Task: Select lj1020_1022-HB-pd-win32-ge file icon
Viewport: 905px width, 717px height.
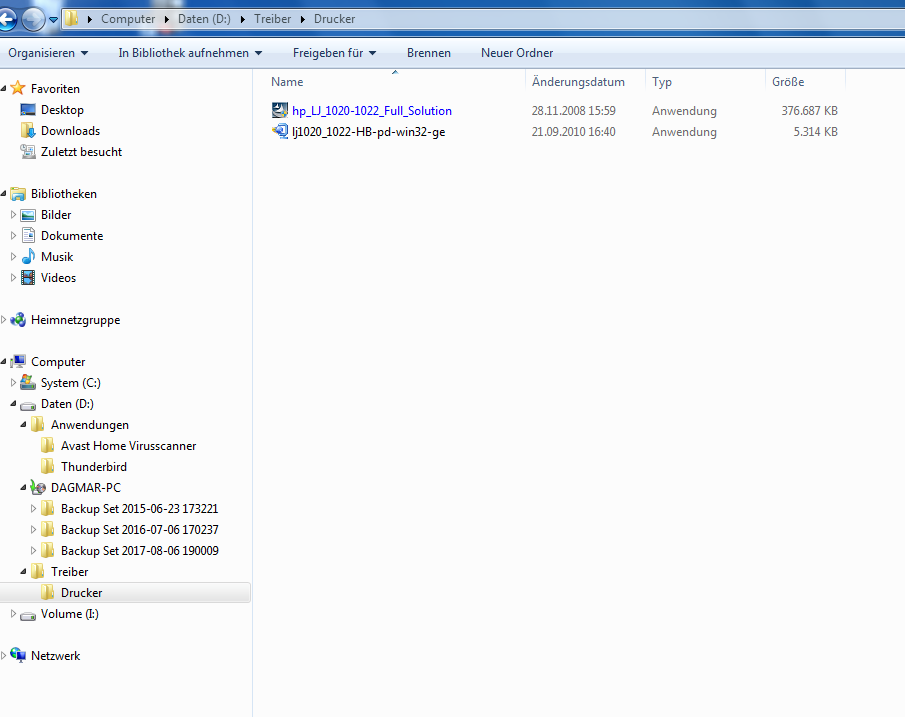Action: (x=279, y=131)
